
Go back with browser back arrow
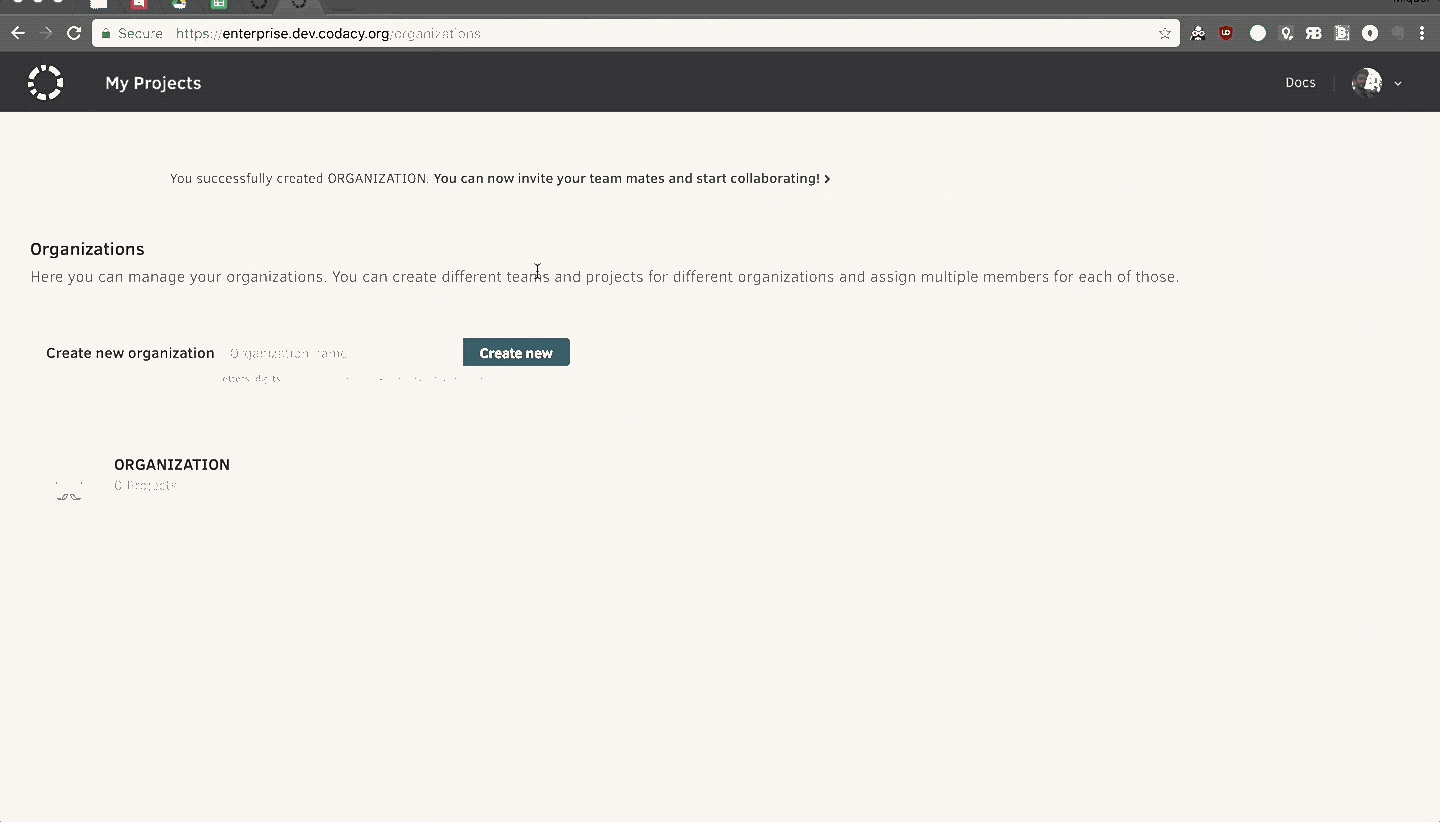18,33
